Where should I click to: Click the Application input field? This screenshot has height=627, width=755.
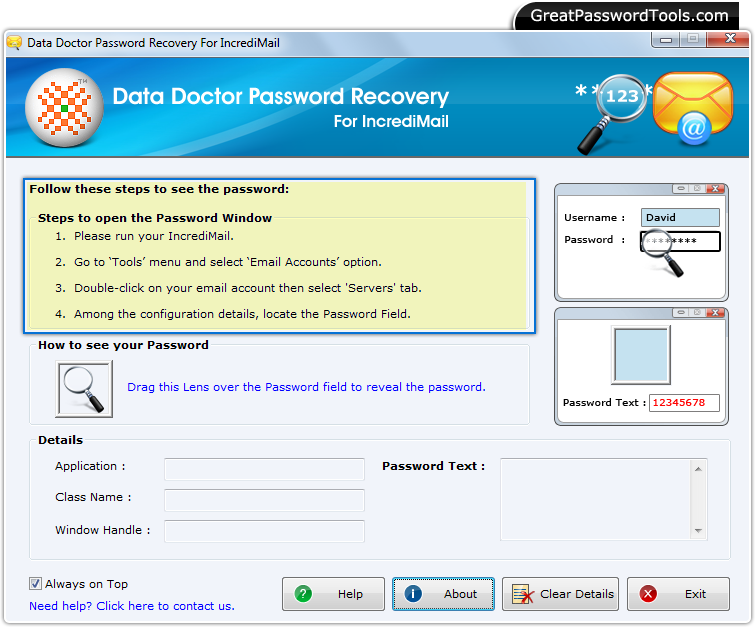264,469
